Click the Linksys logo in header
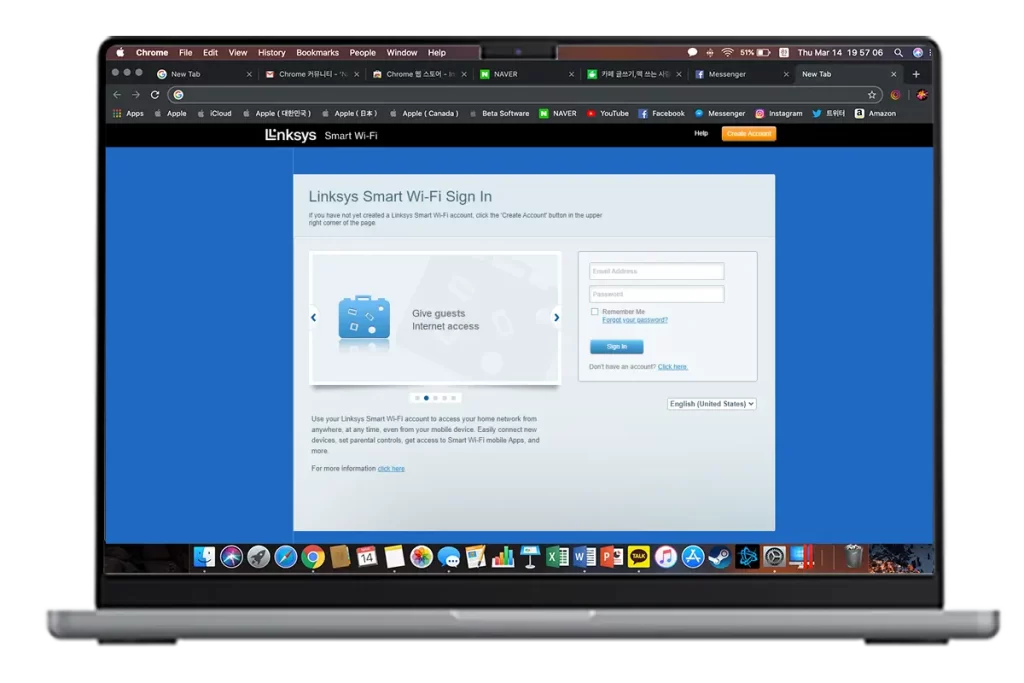 (290, 135)
